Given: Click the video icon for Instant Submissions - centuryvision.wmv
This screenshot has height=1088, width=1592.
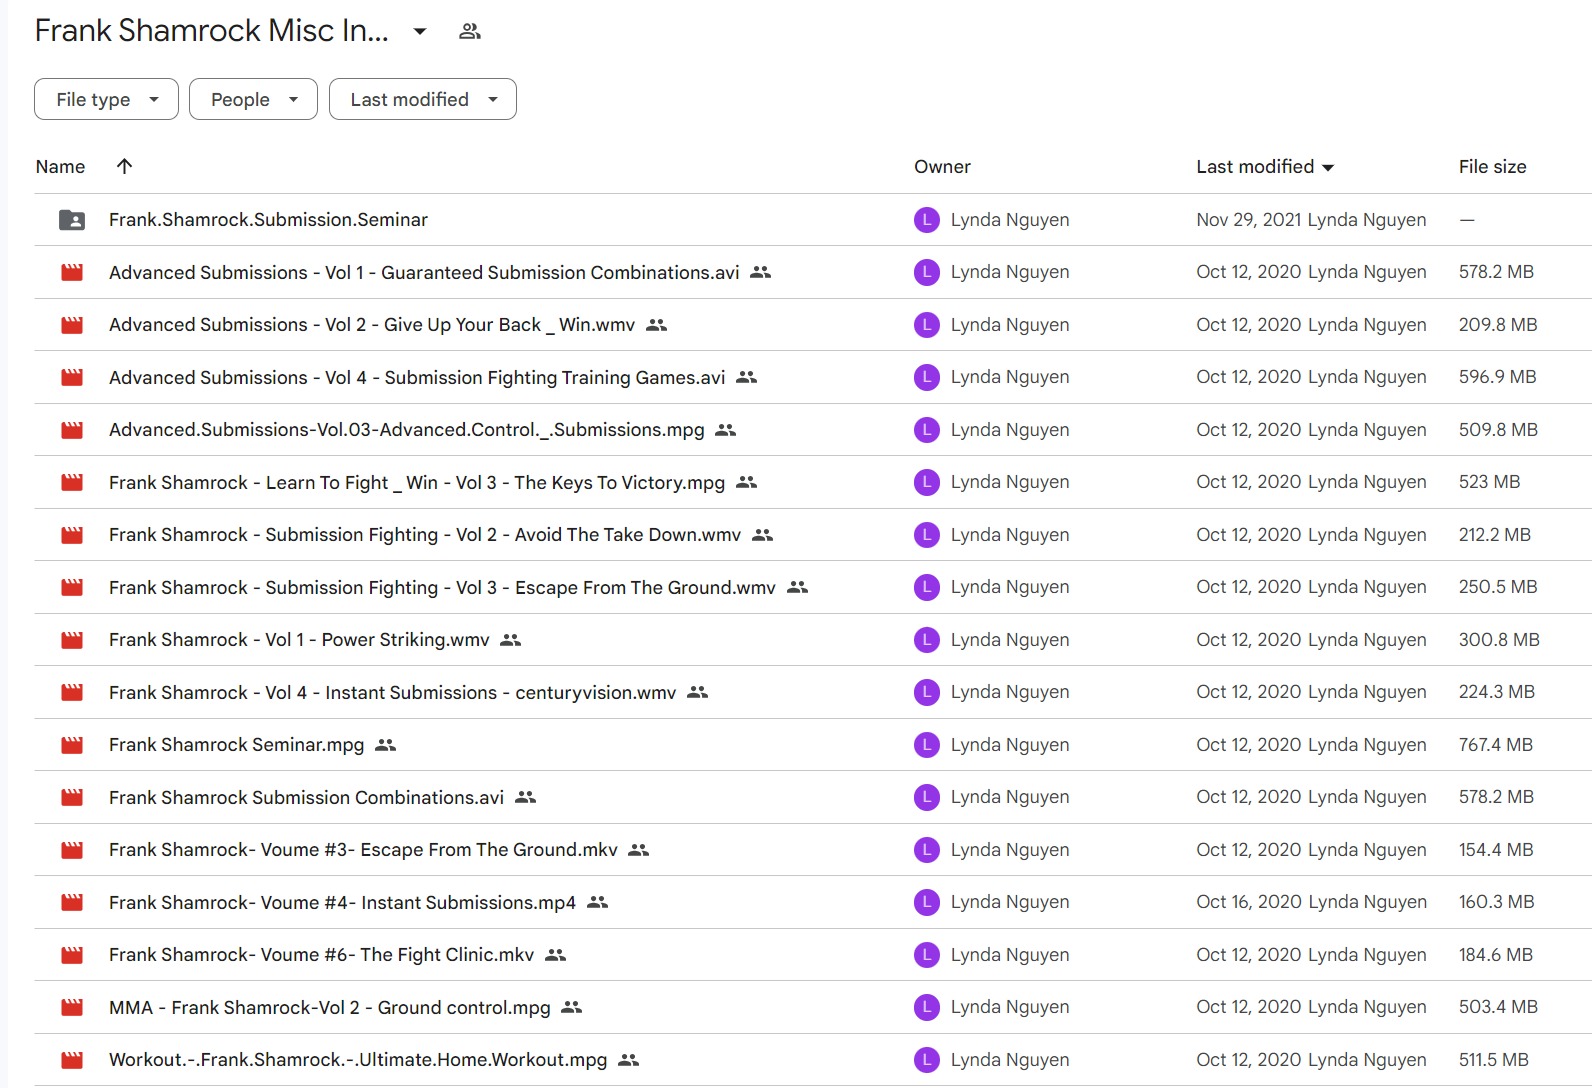Looking at the screenshot, I should click(x=72, y=692).
